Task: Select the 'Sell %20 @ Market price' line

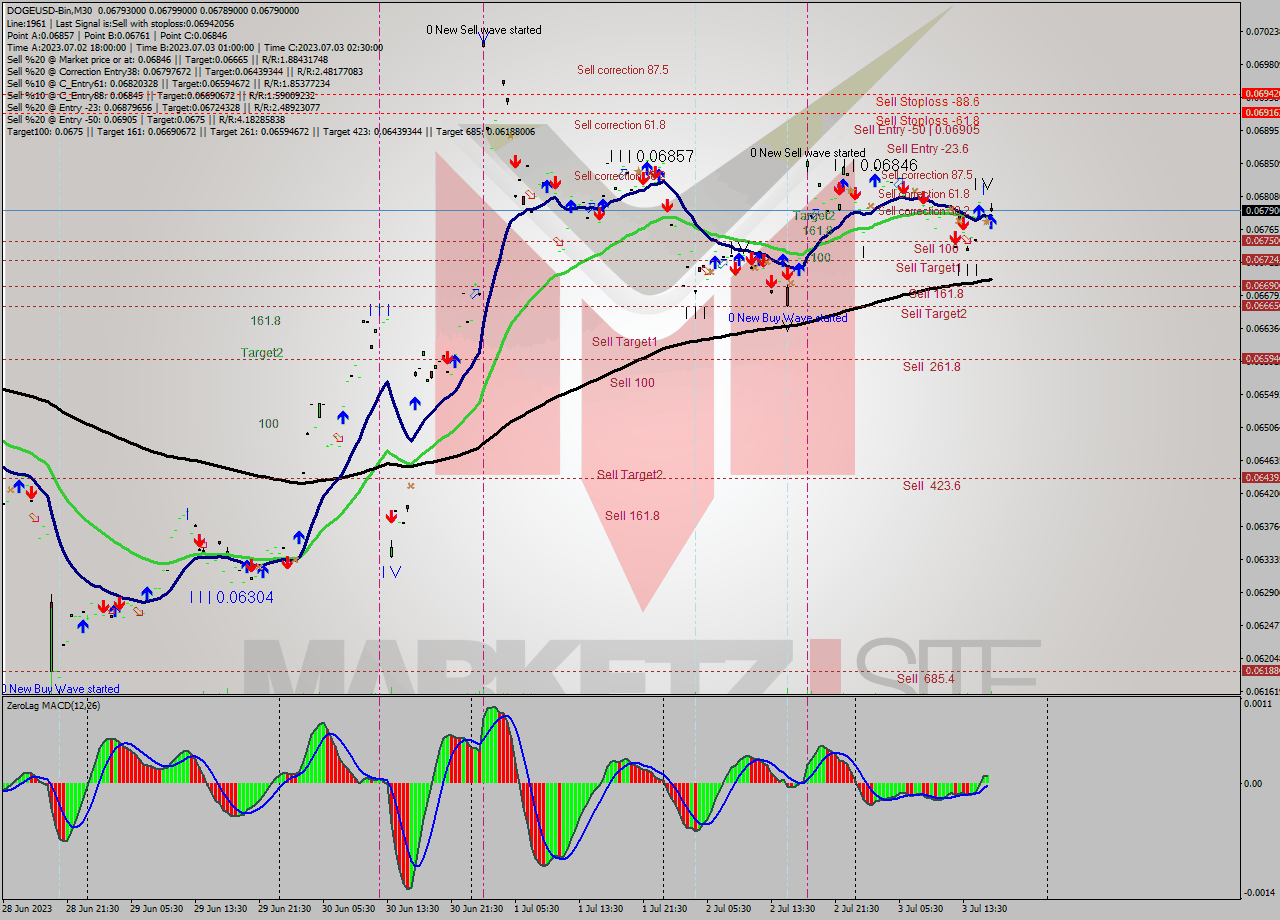Action: [x=167, y=59]
